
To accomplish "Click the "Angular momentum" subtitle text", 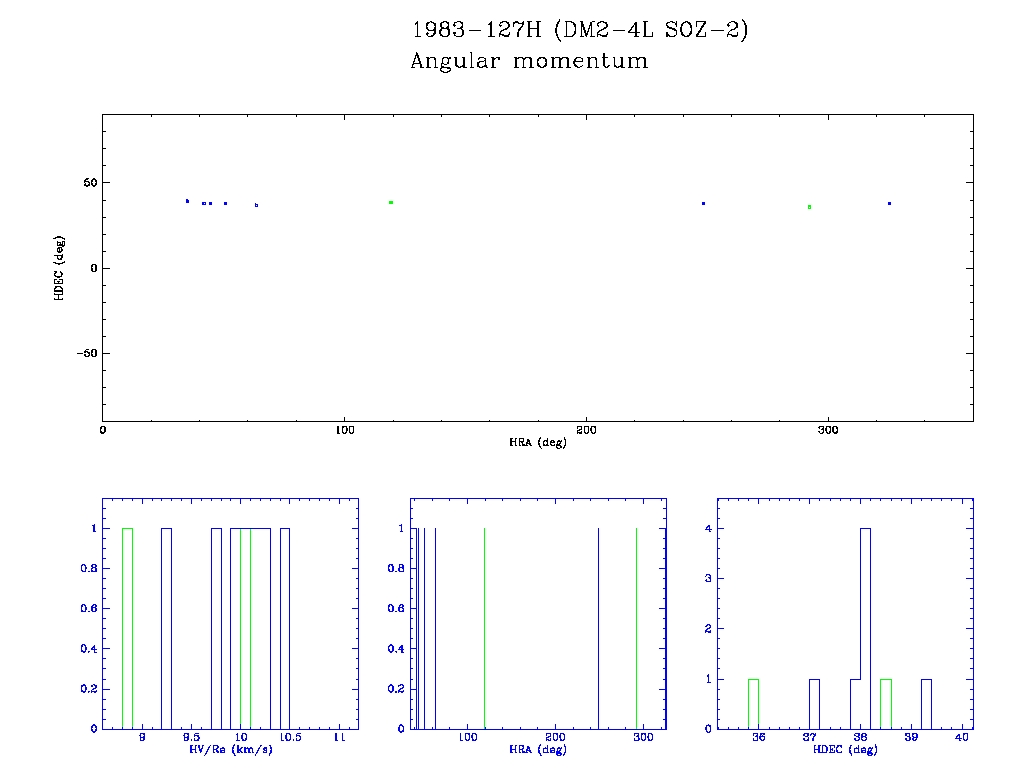I will coord(529,62).
